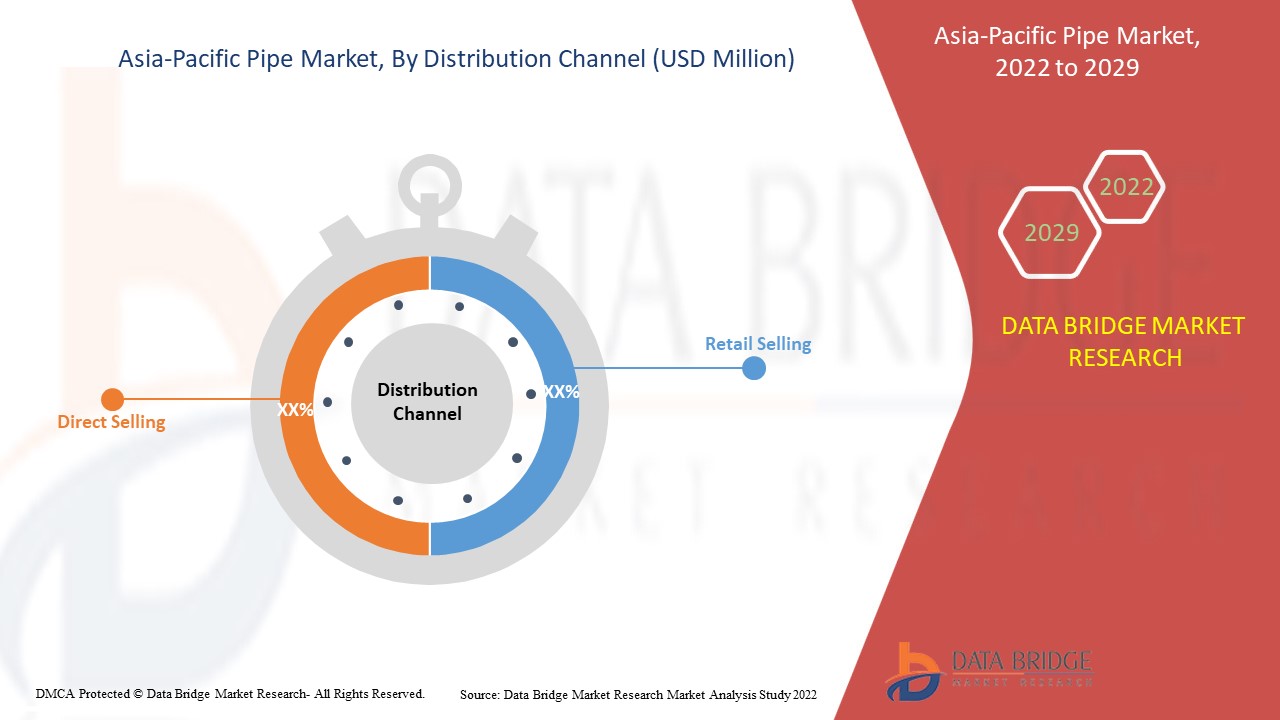Click the Distribution Channel center circle
The image size is (1280, 720).
tap(428, 403)
